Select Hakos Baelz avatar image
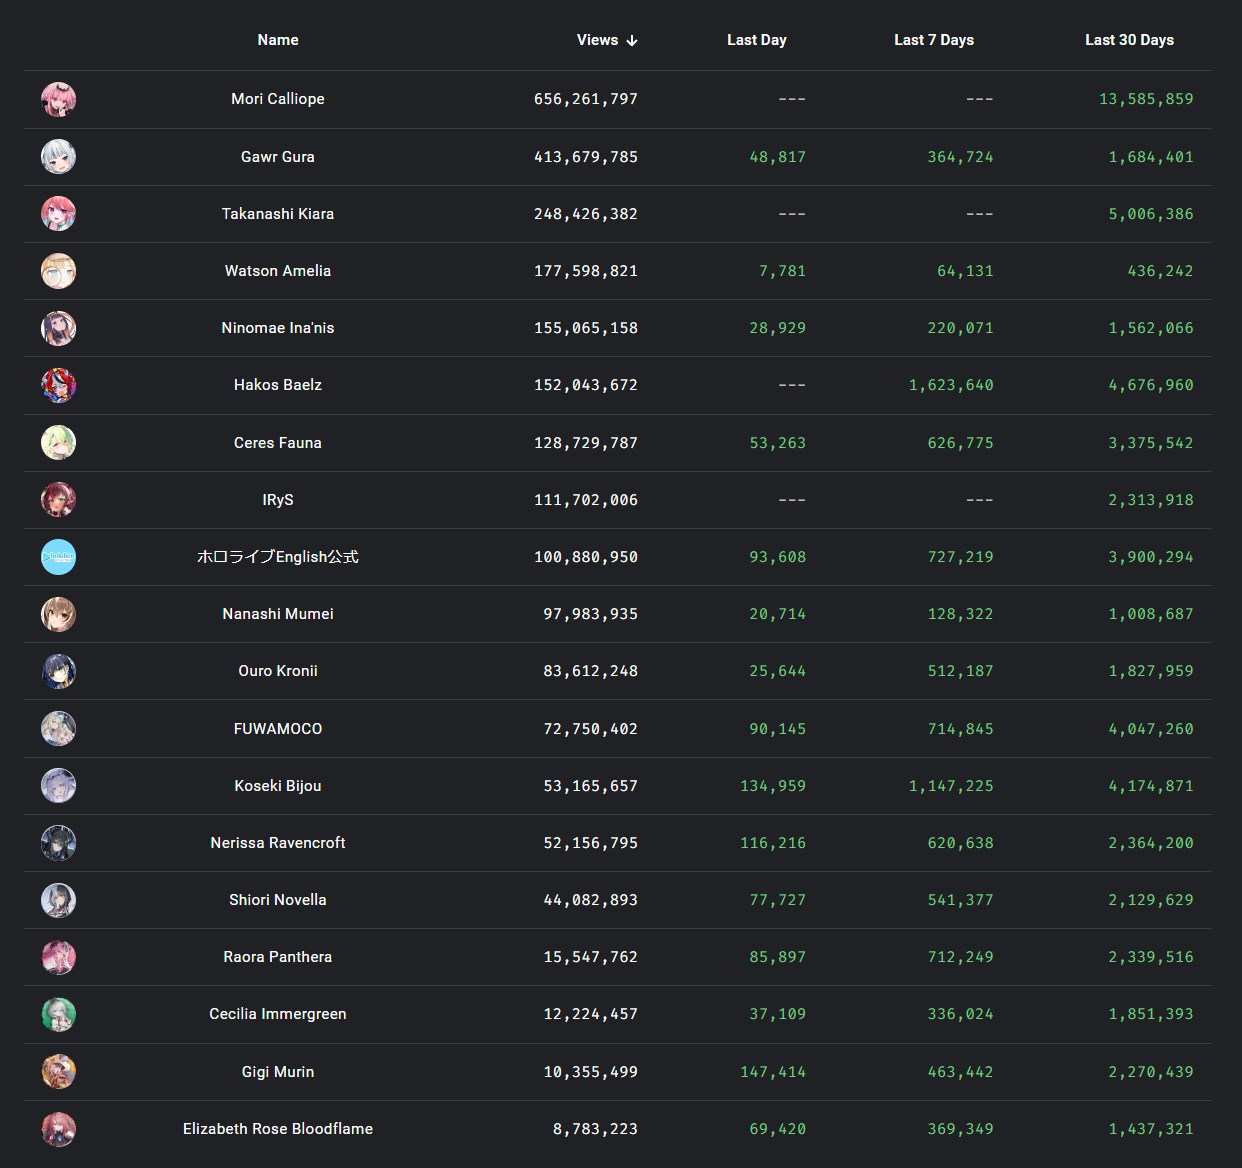Screen dimensions: 1242x1168 click(x=58, y=385)
